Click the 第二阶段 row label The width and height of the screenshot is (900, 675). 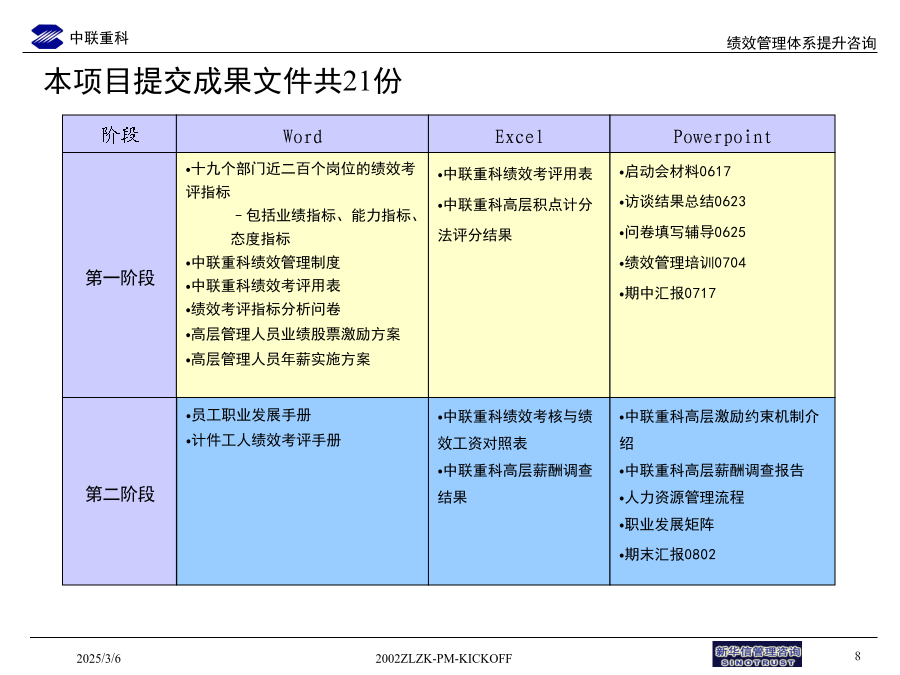point(120,494)
